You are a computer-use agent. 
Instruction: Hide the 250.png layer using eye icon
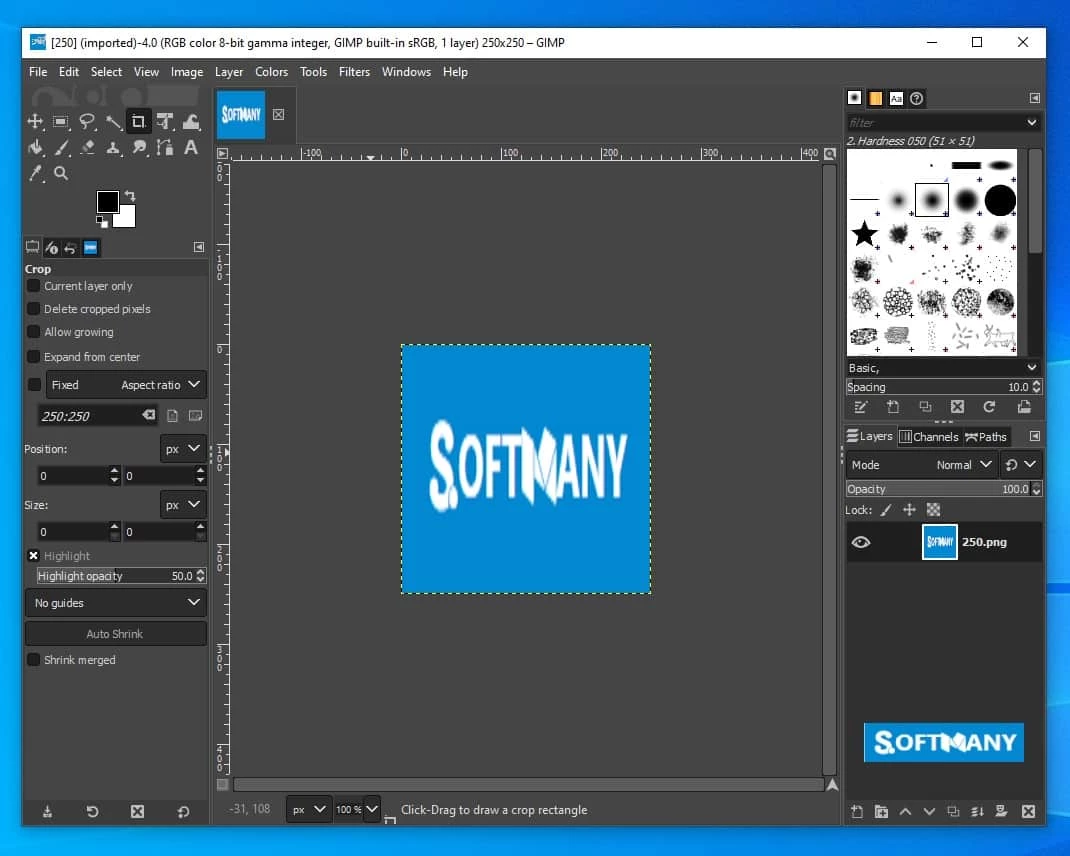860,542
